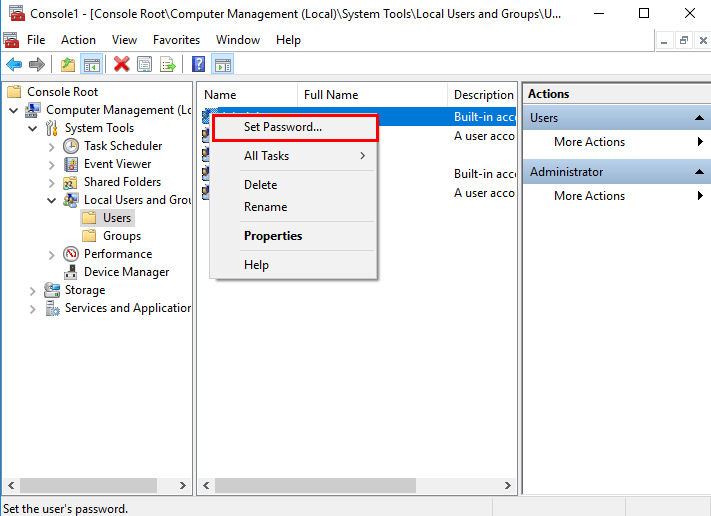This screenshot has height=516, width=711.
Task: Open All Tasks submenu in context menu
Action: (295, 156)
